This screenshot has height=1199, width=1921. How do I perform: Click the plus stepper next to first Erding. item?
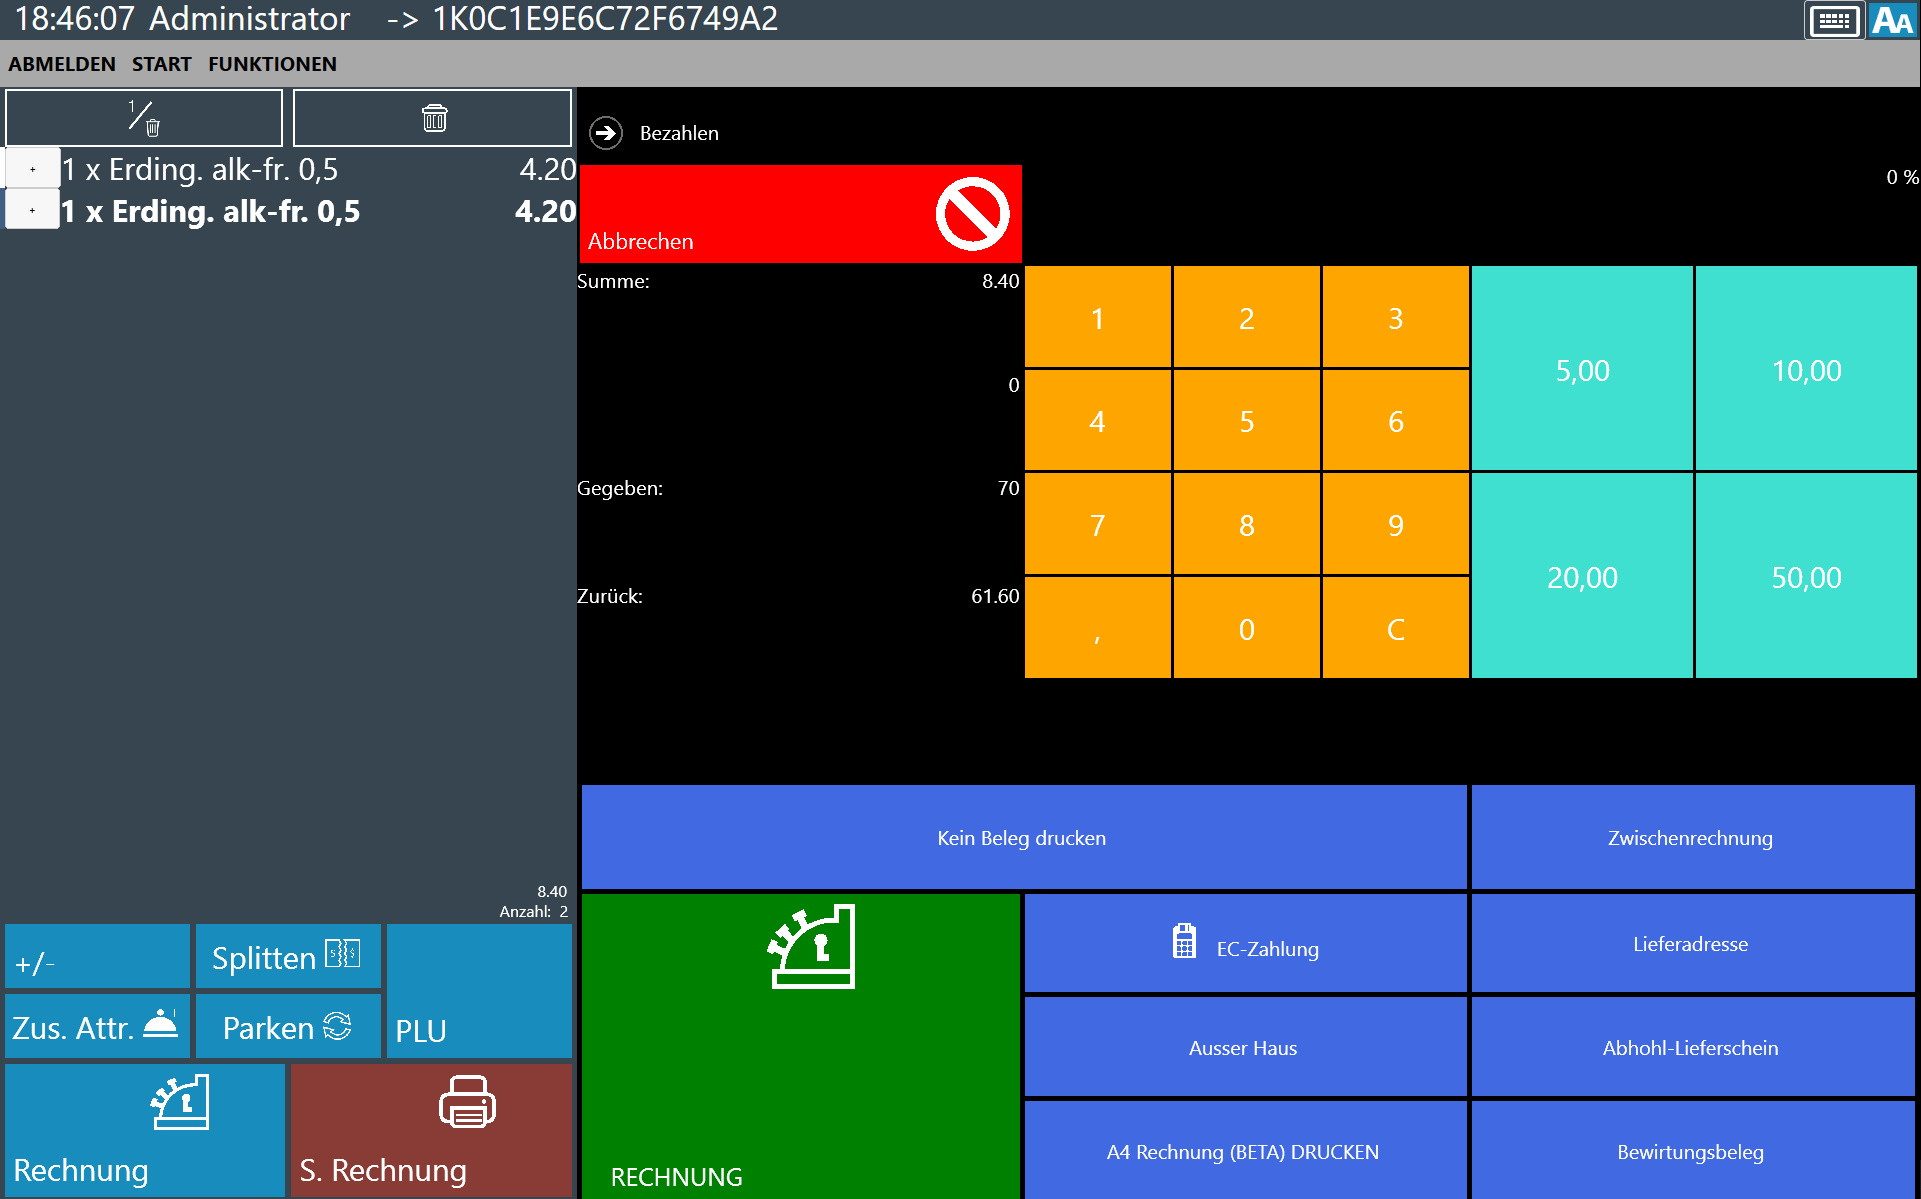[32, 167]
